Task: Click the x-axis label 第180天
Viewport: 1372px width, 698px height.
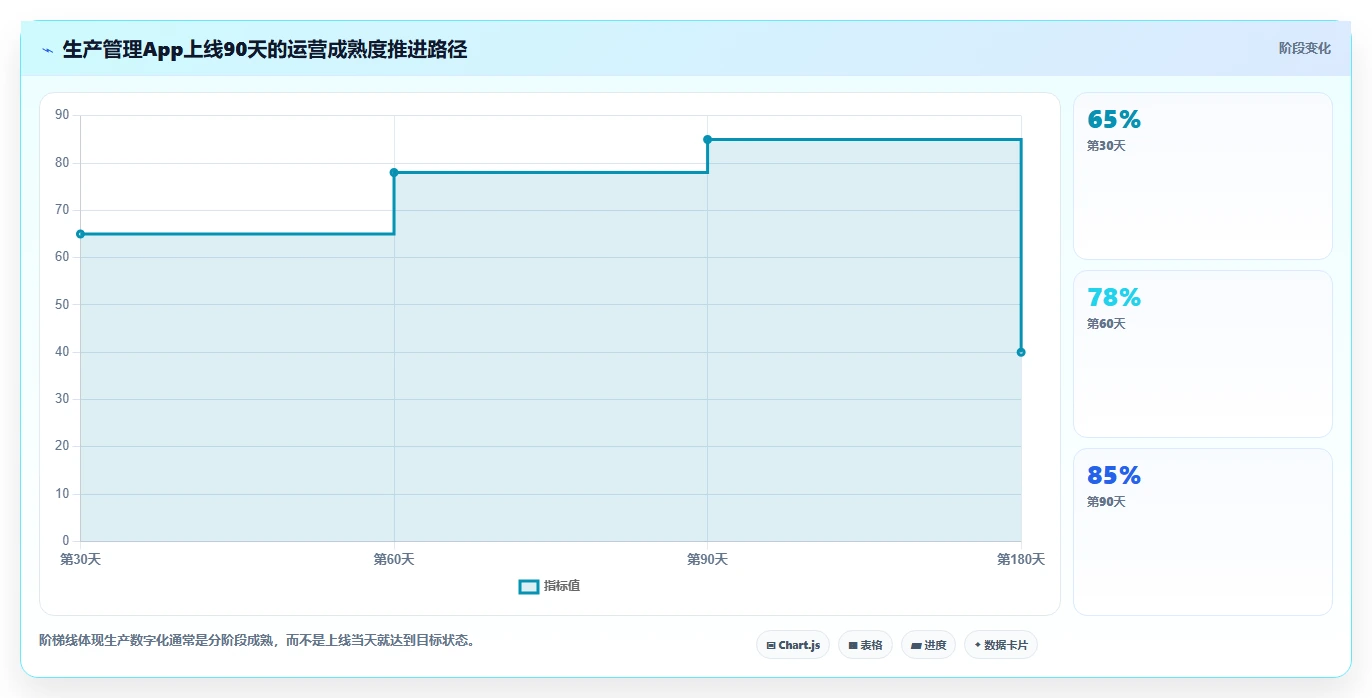Action: pyautogui.click(x=1021, y=559)
